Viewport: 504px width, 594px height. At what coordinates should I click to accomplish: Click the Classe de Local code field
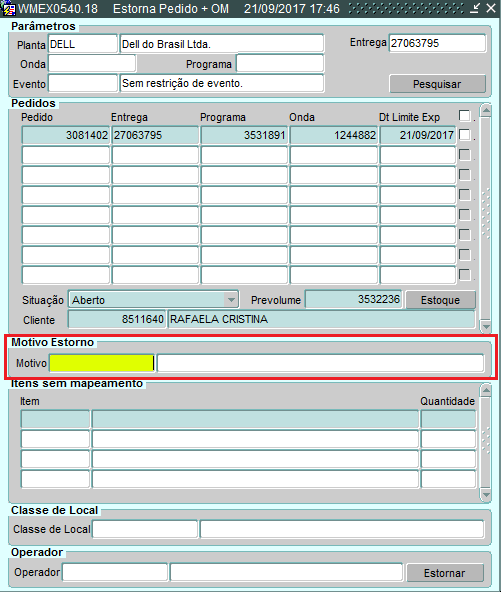point(146,530)
